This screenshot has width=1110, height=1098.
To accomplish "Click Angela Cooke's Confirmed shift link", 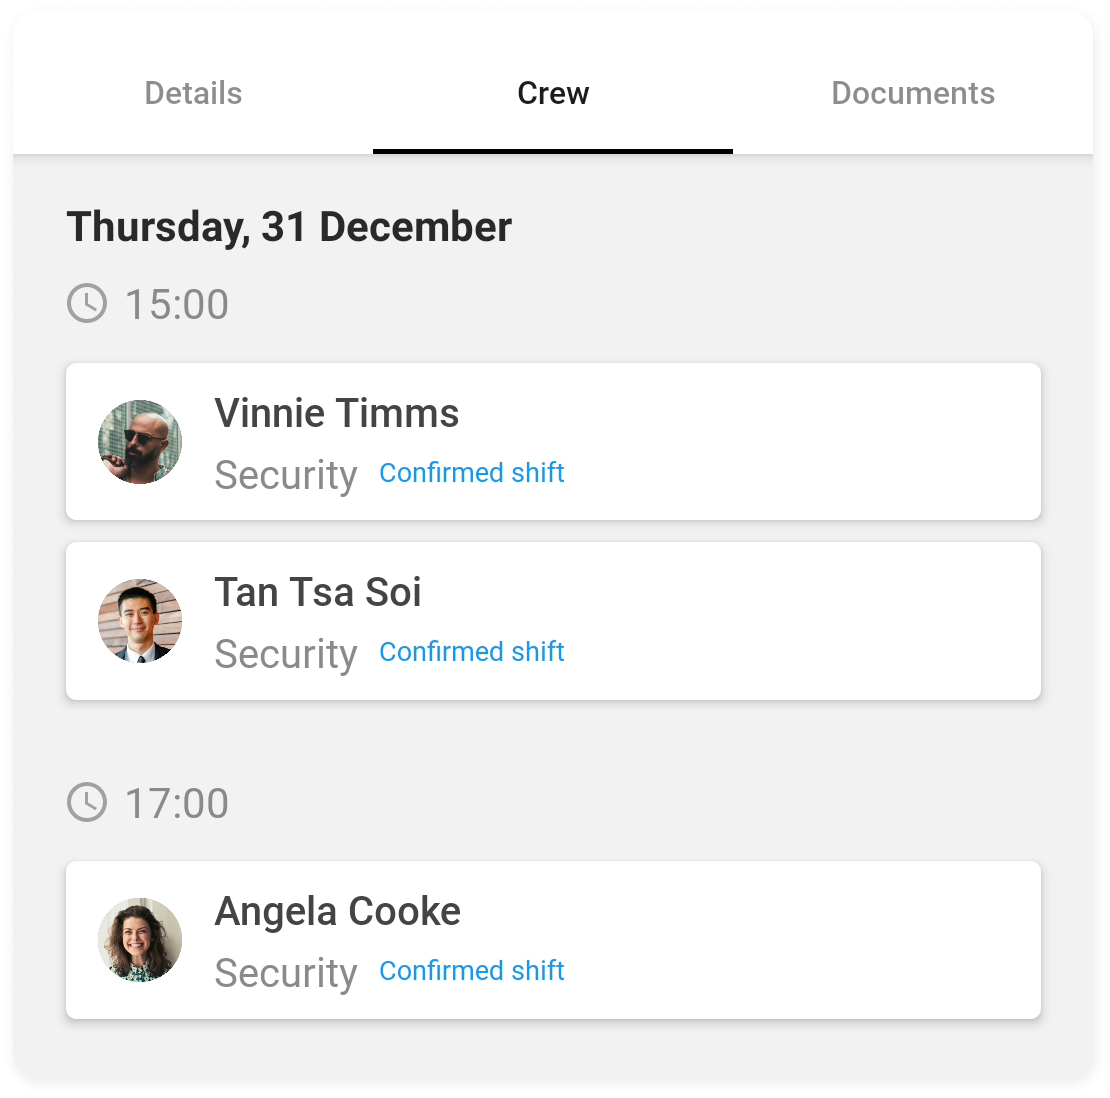I will click(472, 971).
